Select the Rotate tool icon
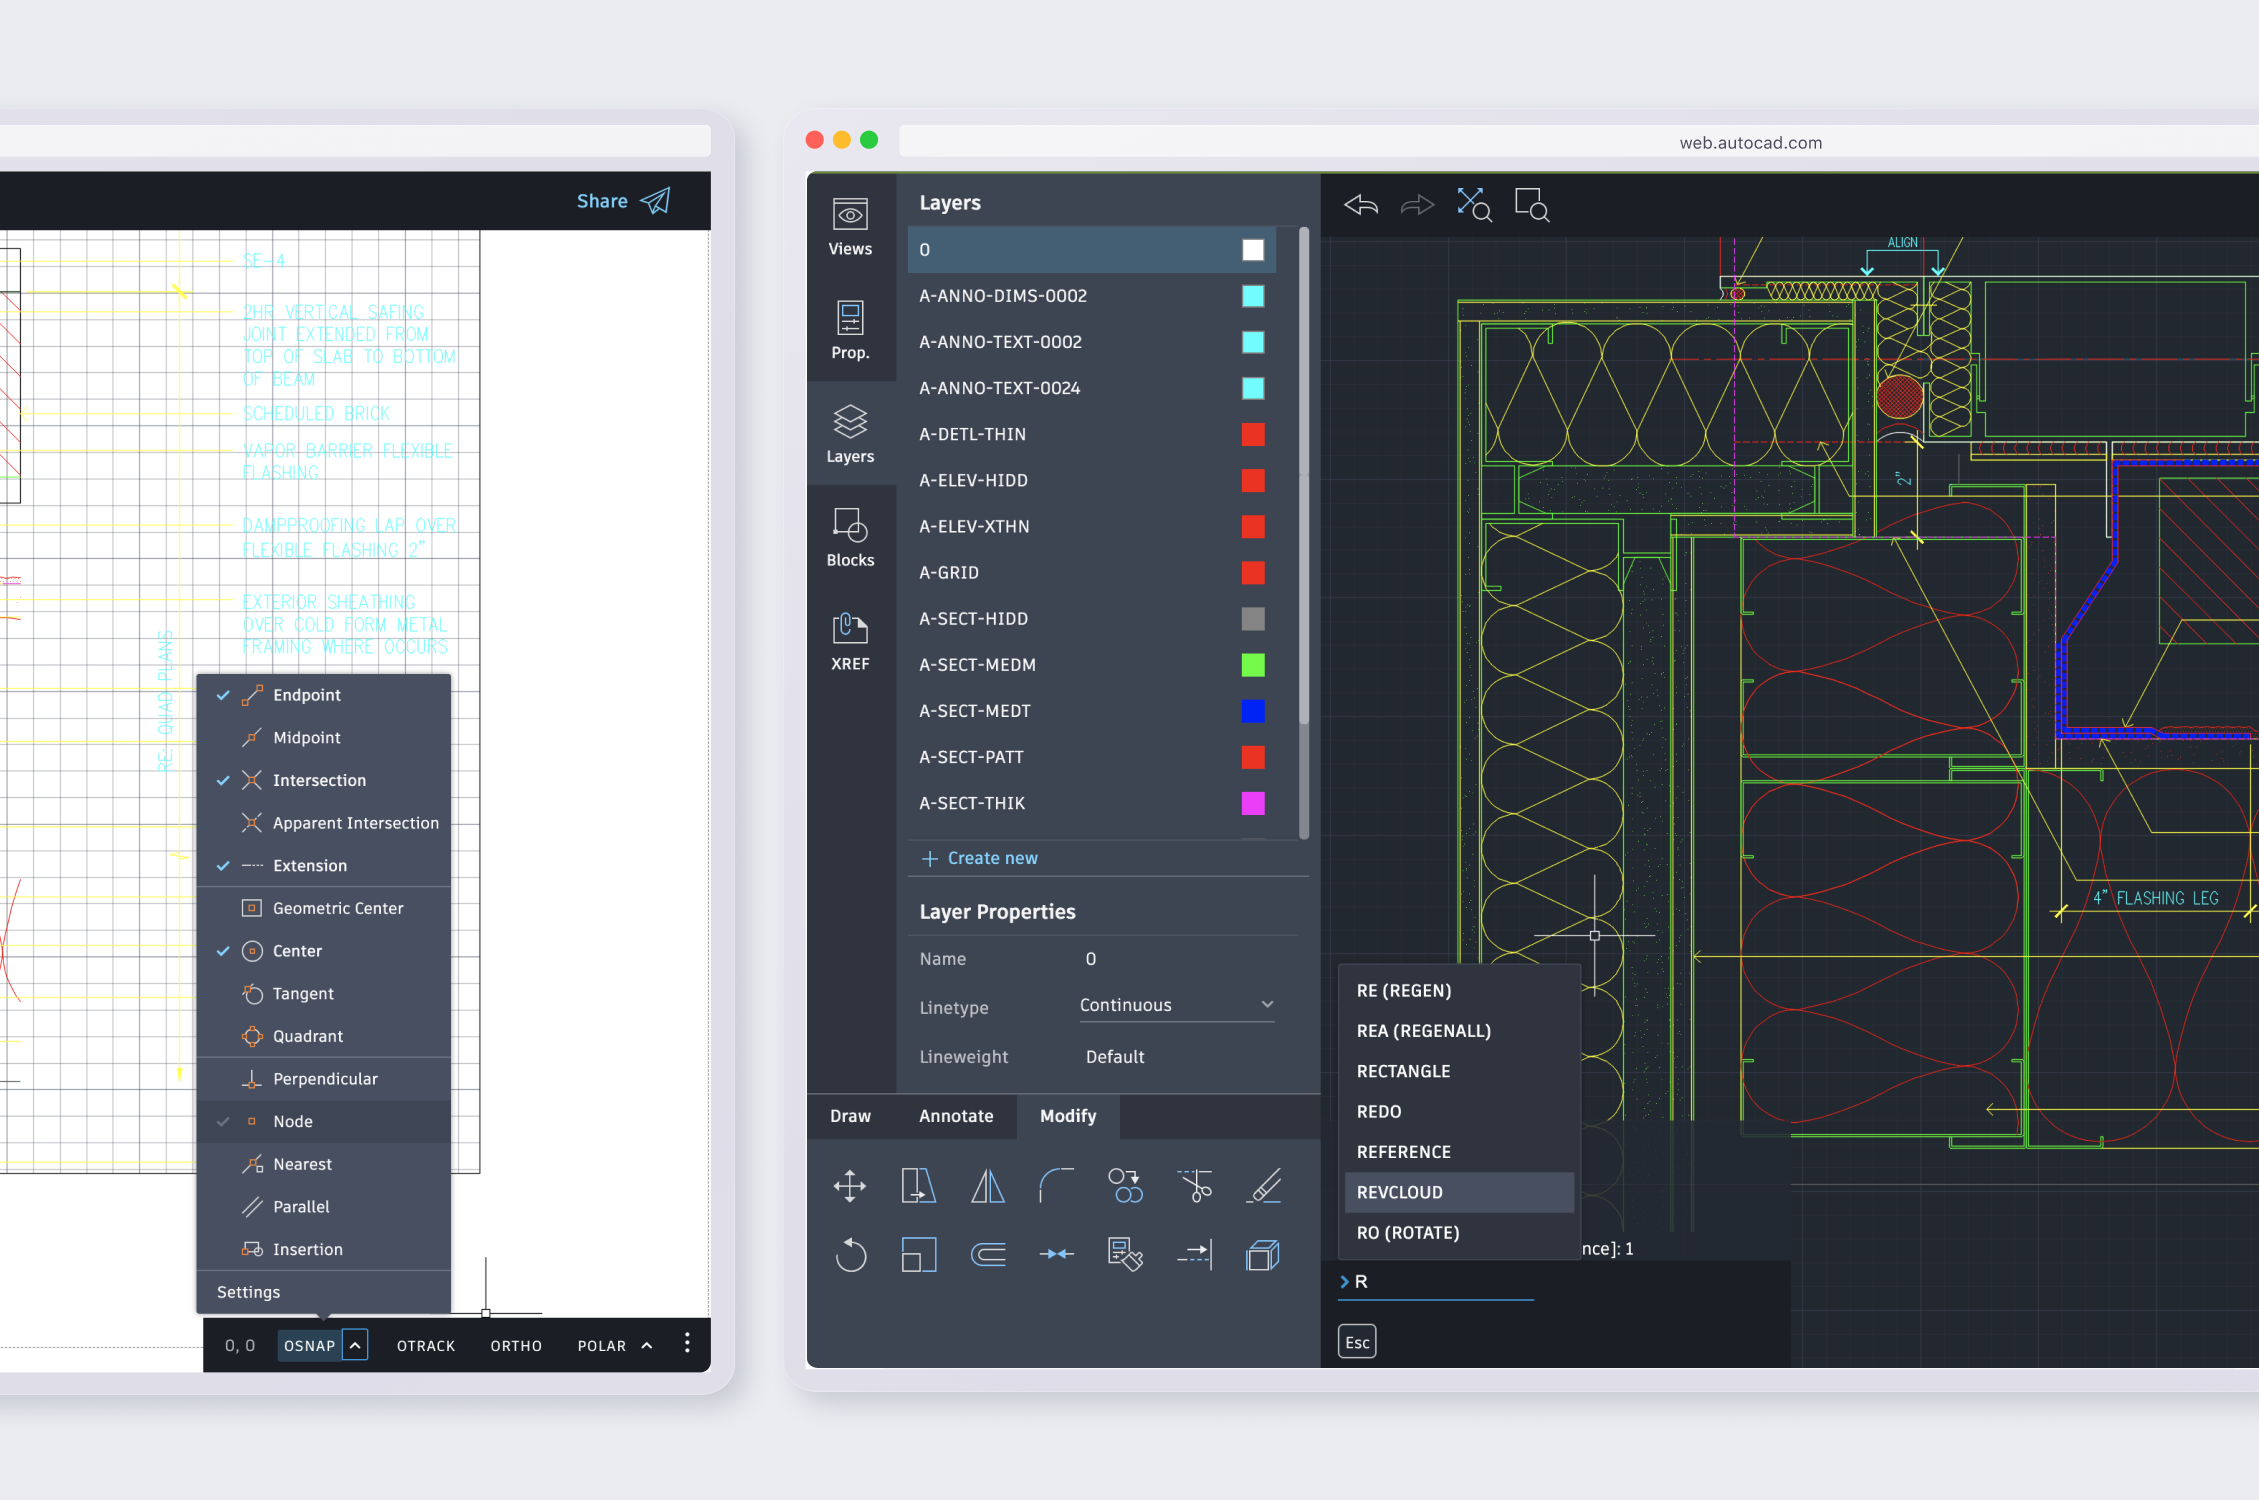The image size is (2259, 1500). [850, 1254]
